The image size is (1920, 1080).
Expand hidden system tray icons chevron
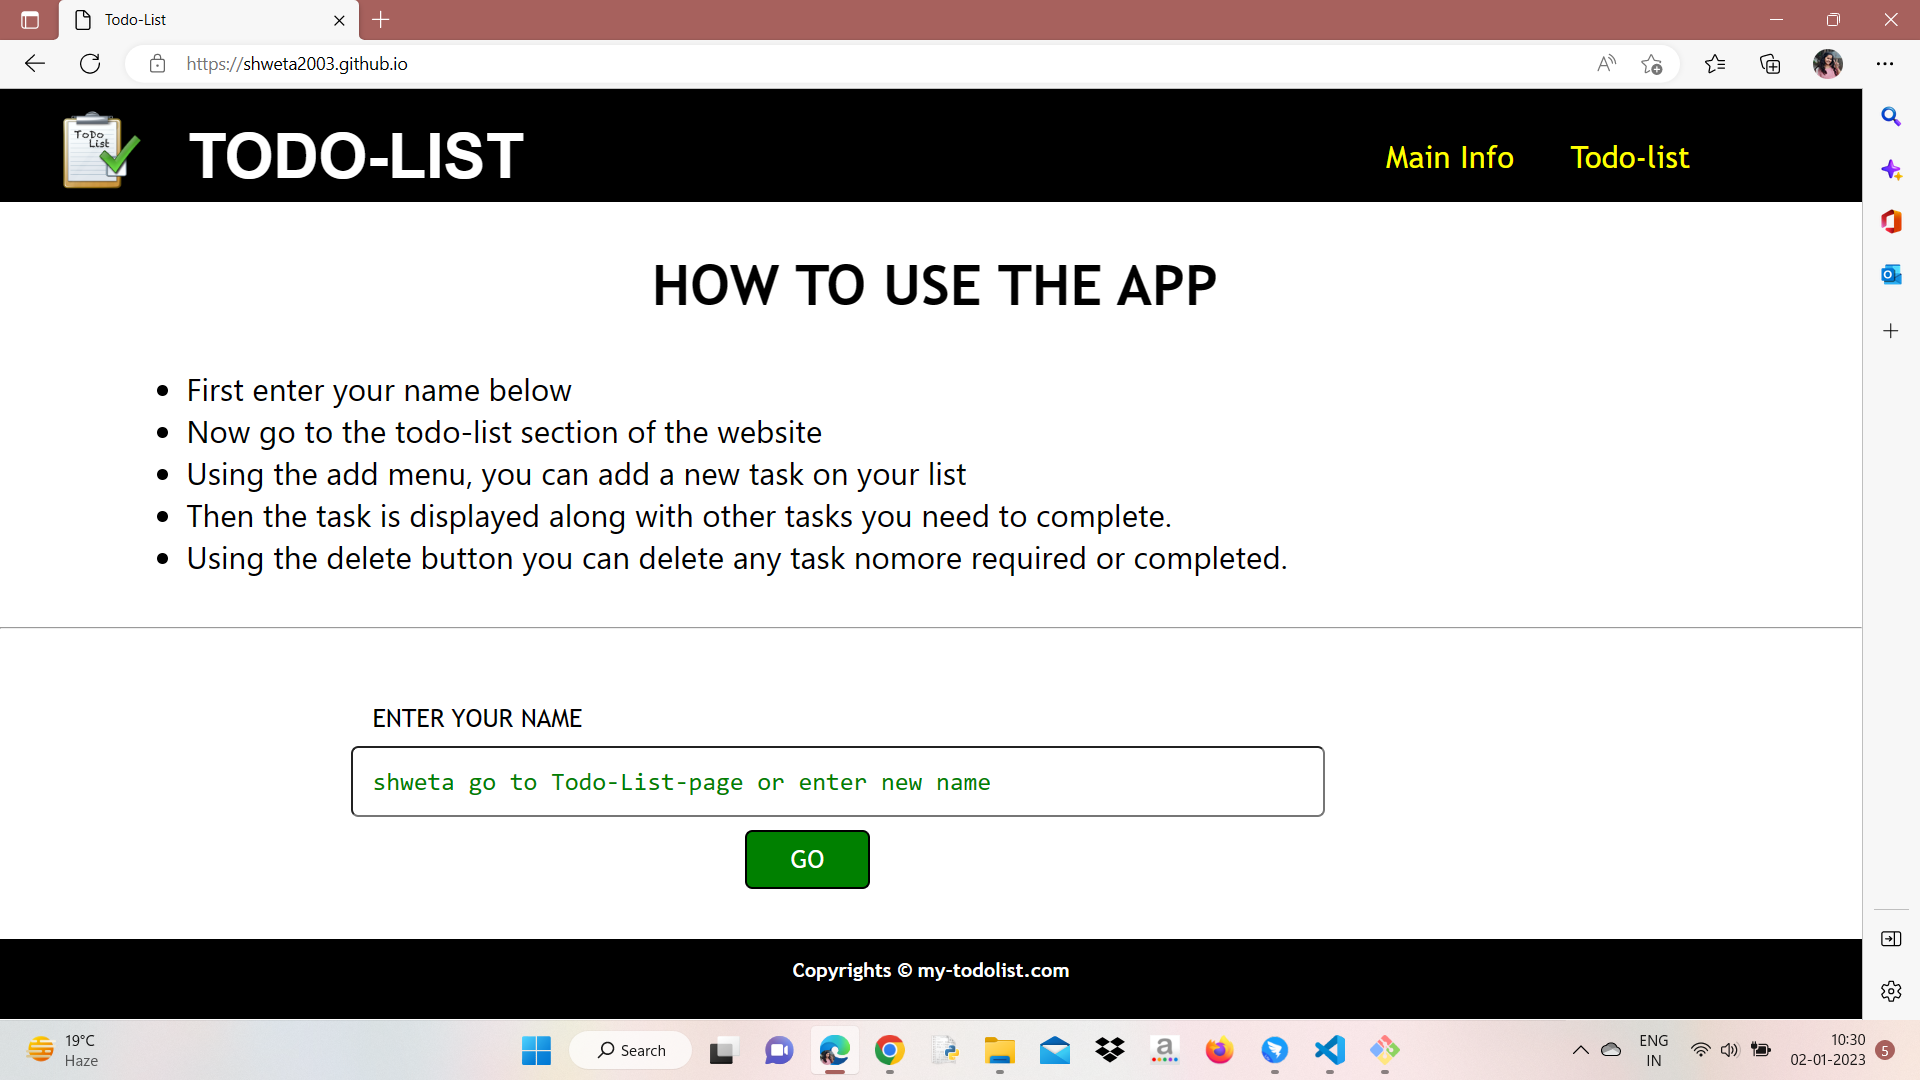1580,1050
